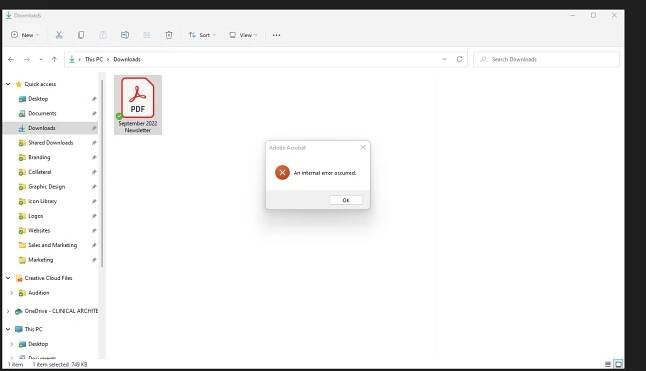
Task: Open the Icon Library folder
Action: point(42,201)
